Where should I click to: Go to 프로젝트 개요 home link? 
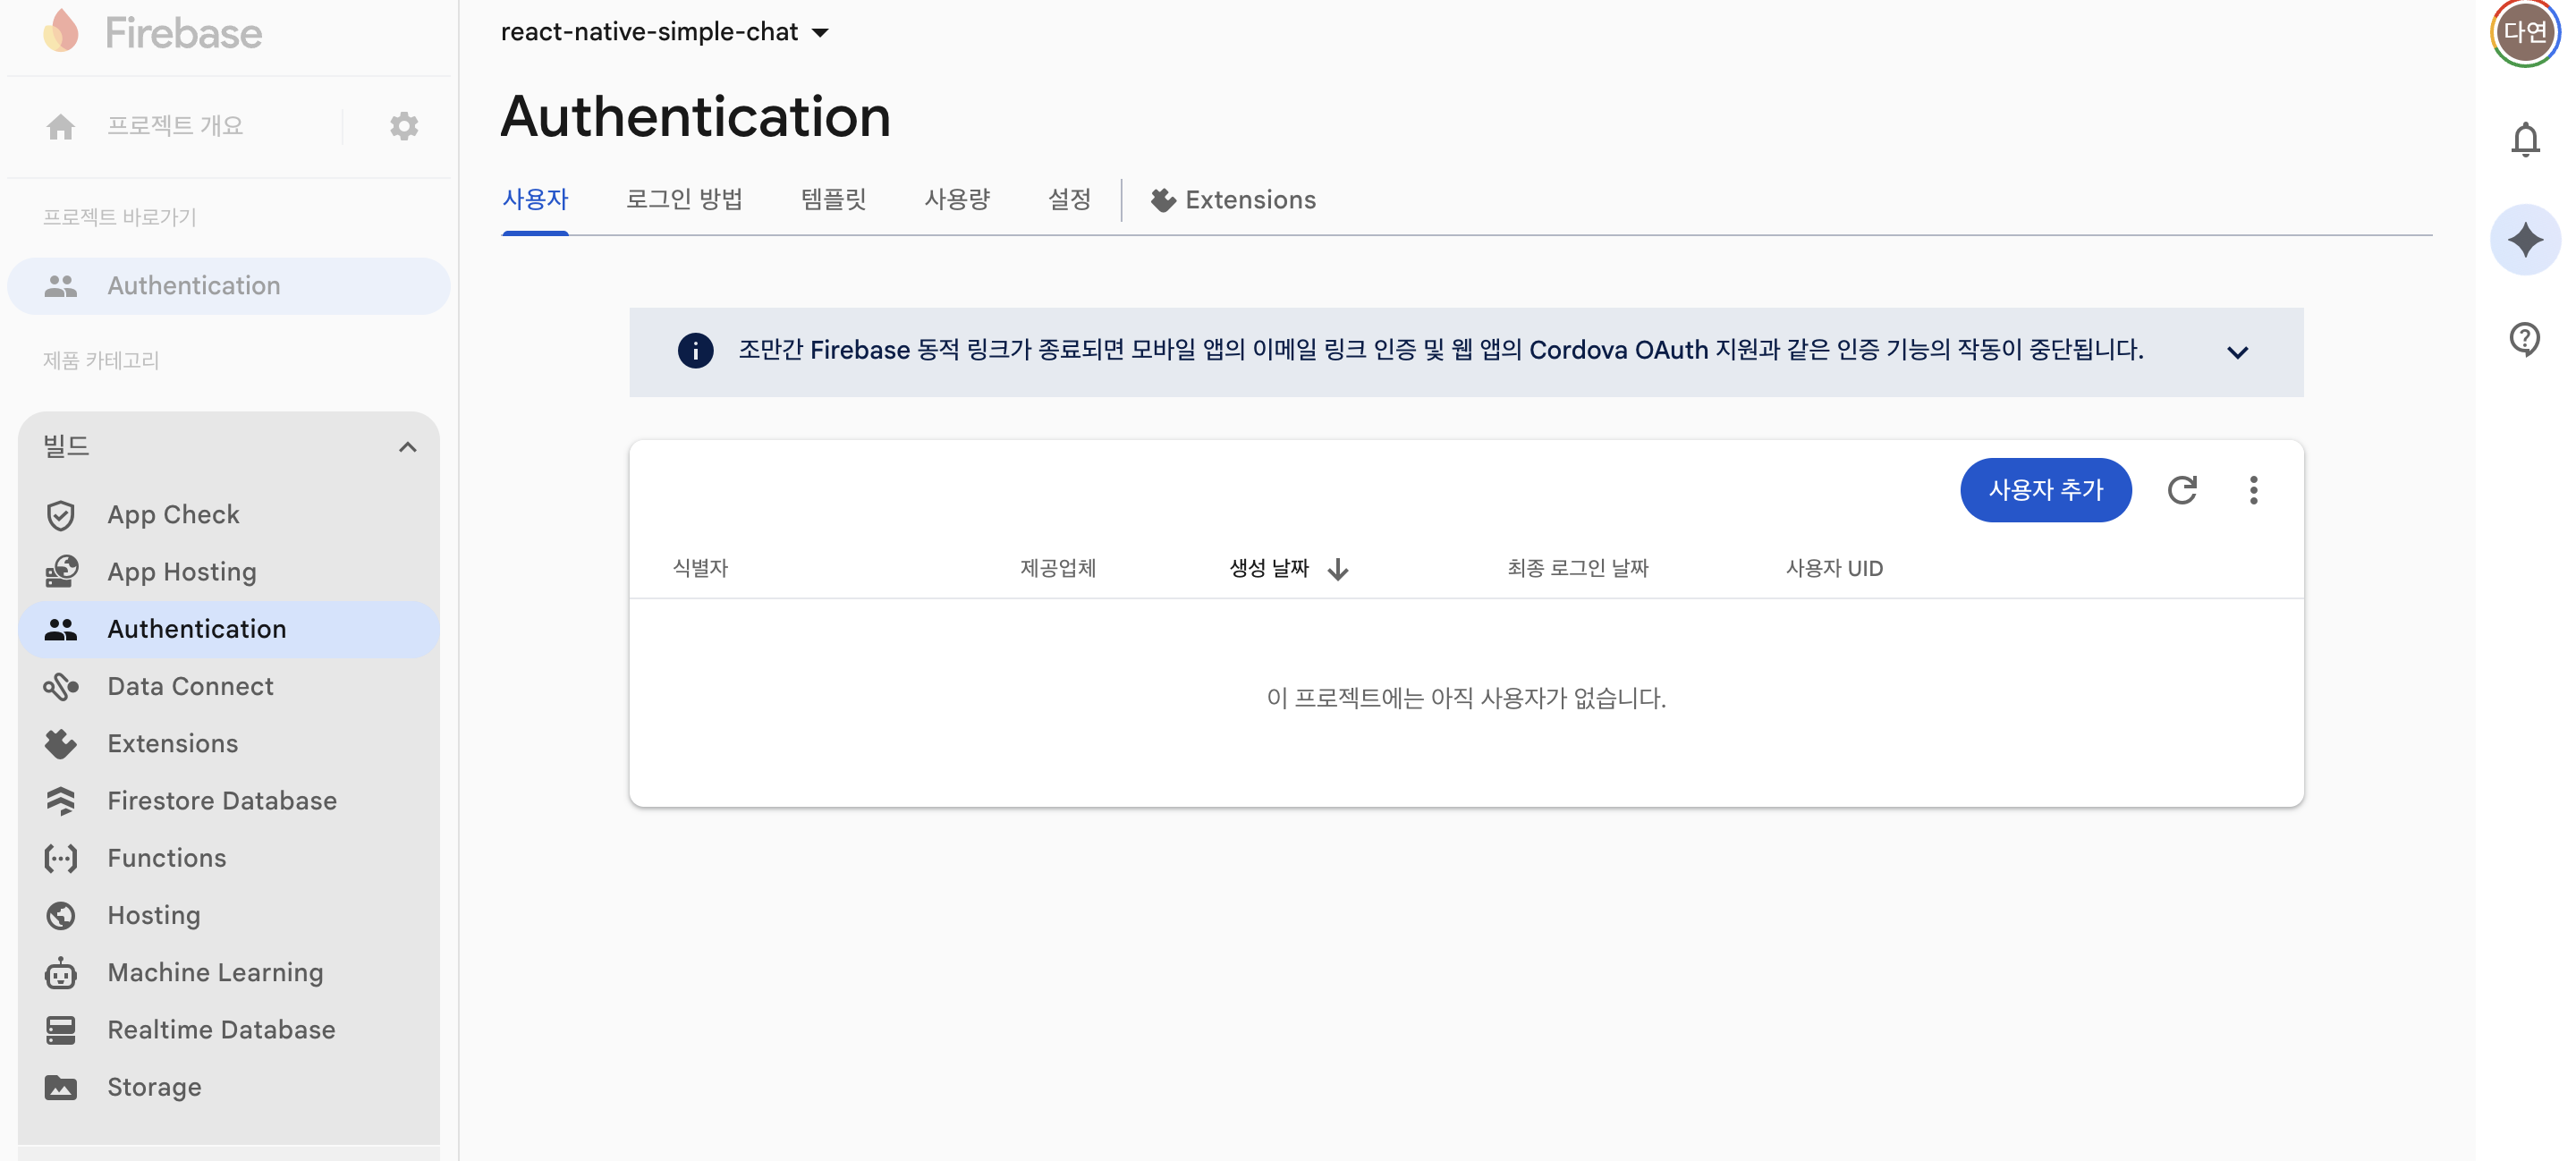point(174,126)
